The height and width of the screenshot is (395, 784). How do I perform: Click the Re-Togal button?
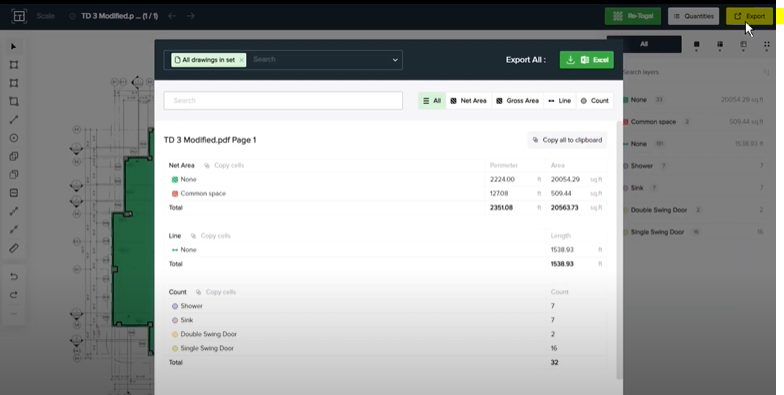632,16
